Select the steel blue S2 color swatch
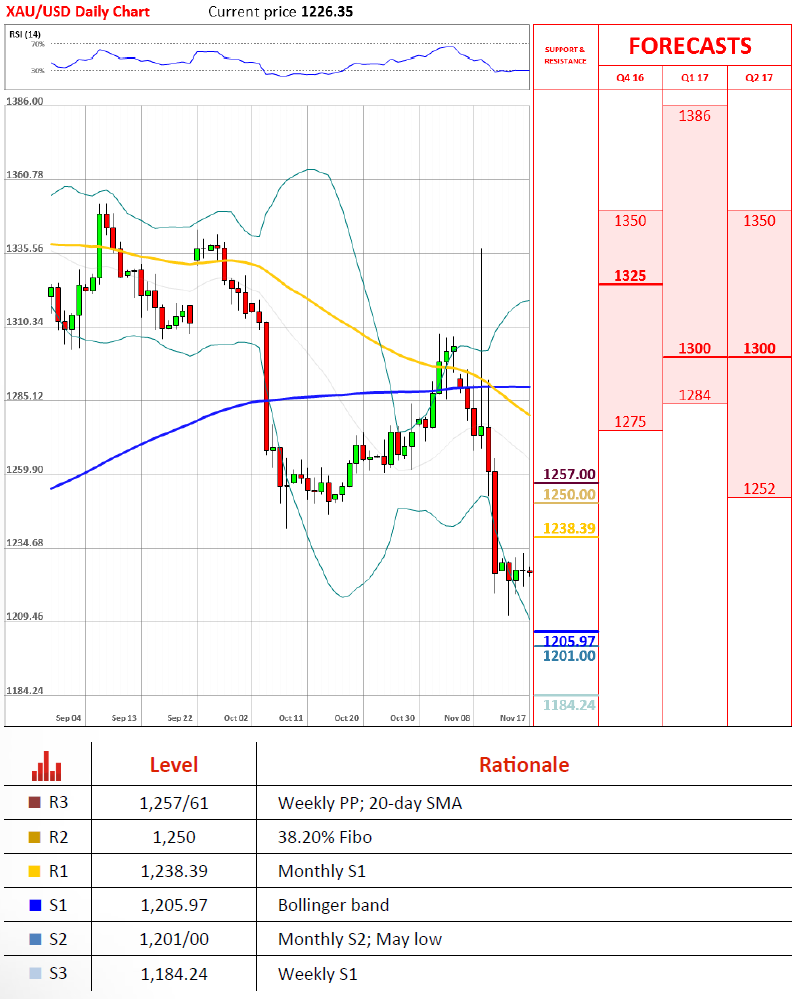The height and width of the screenshot is (999, 803). coord(35,939)
